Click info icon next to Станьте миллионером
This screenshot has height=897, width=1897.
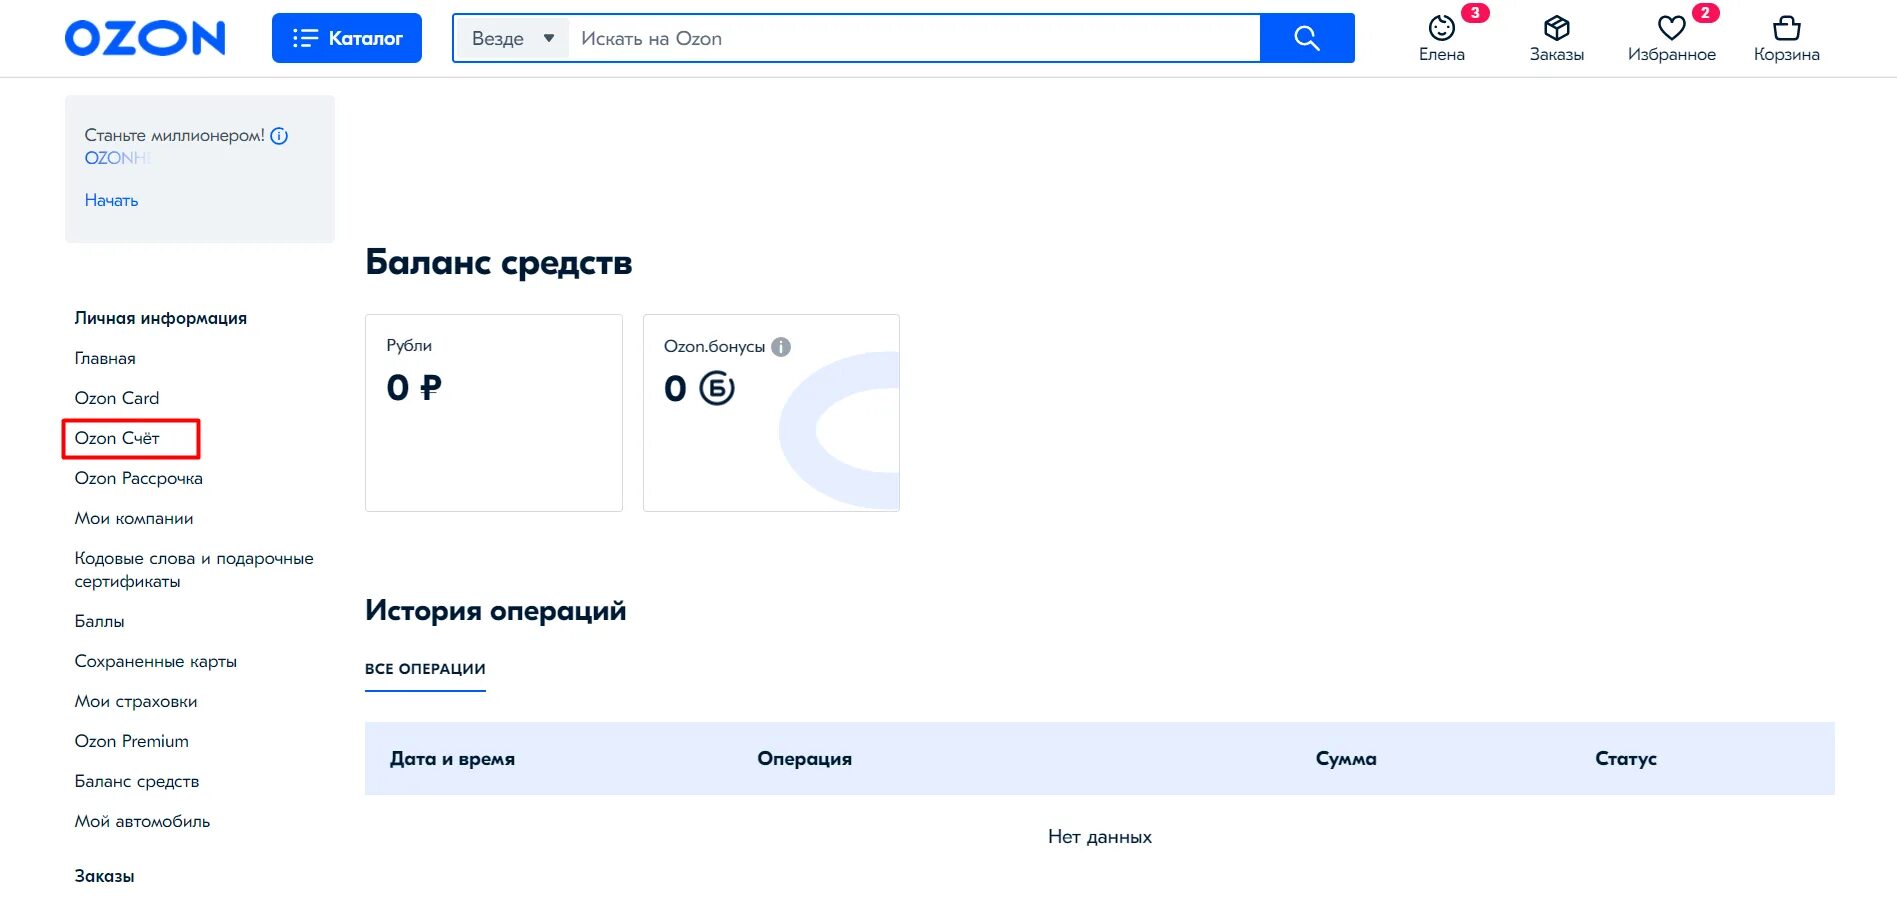[279, 136]
